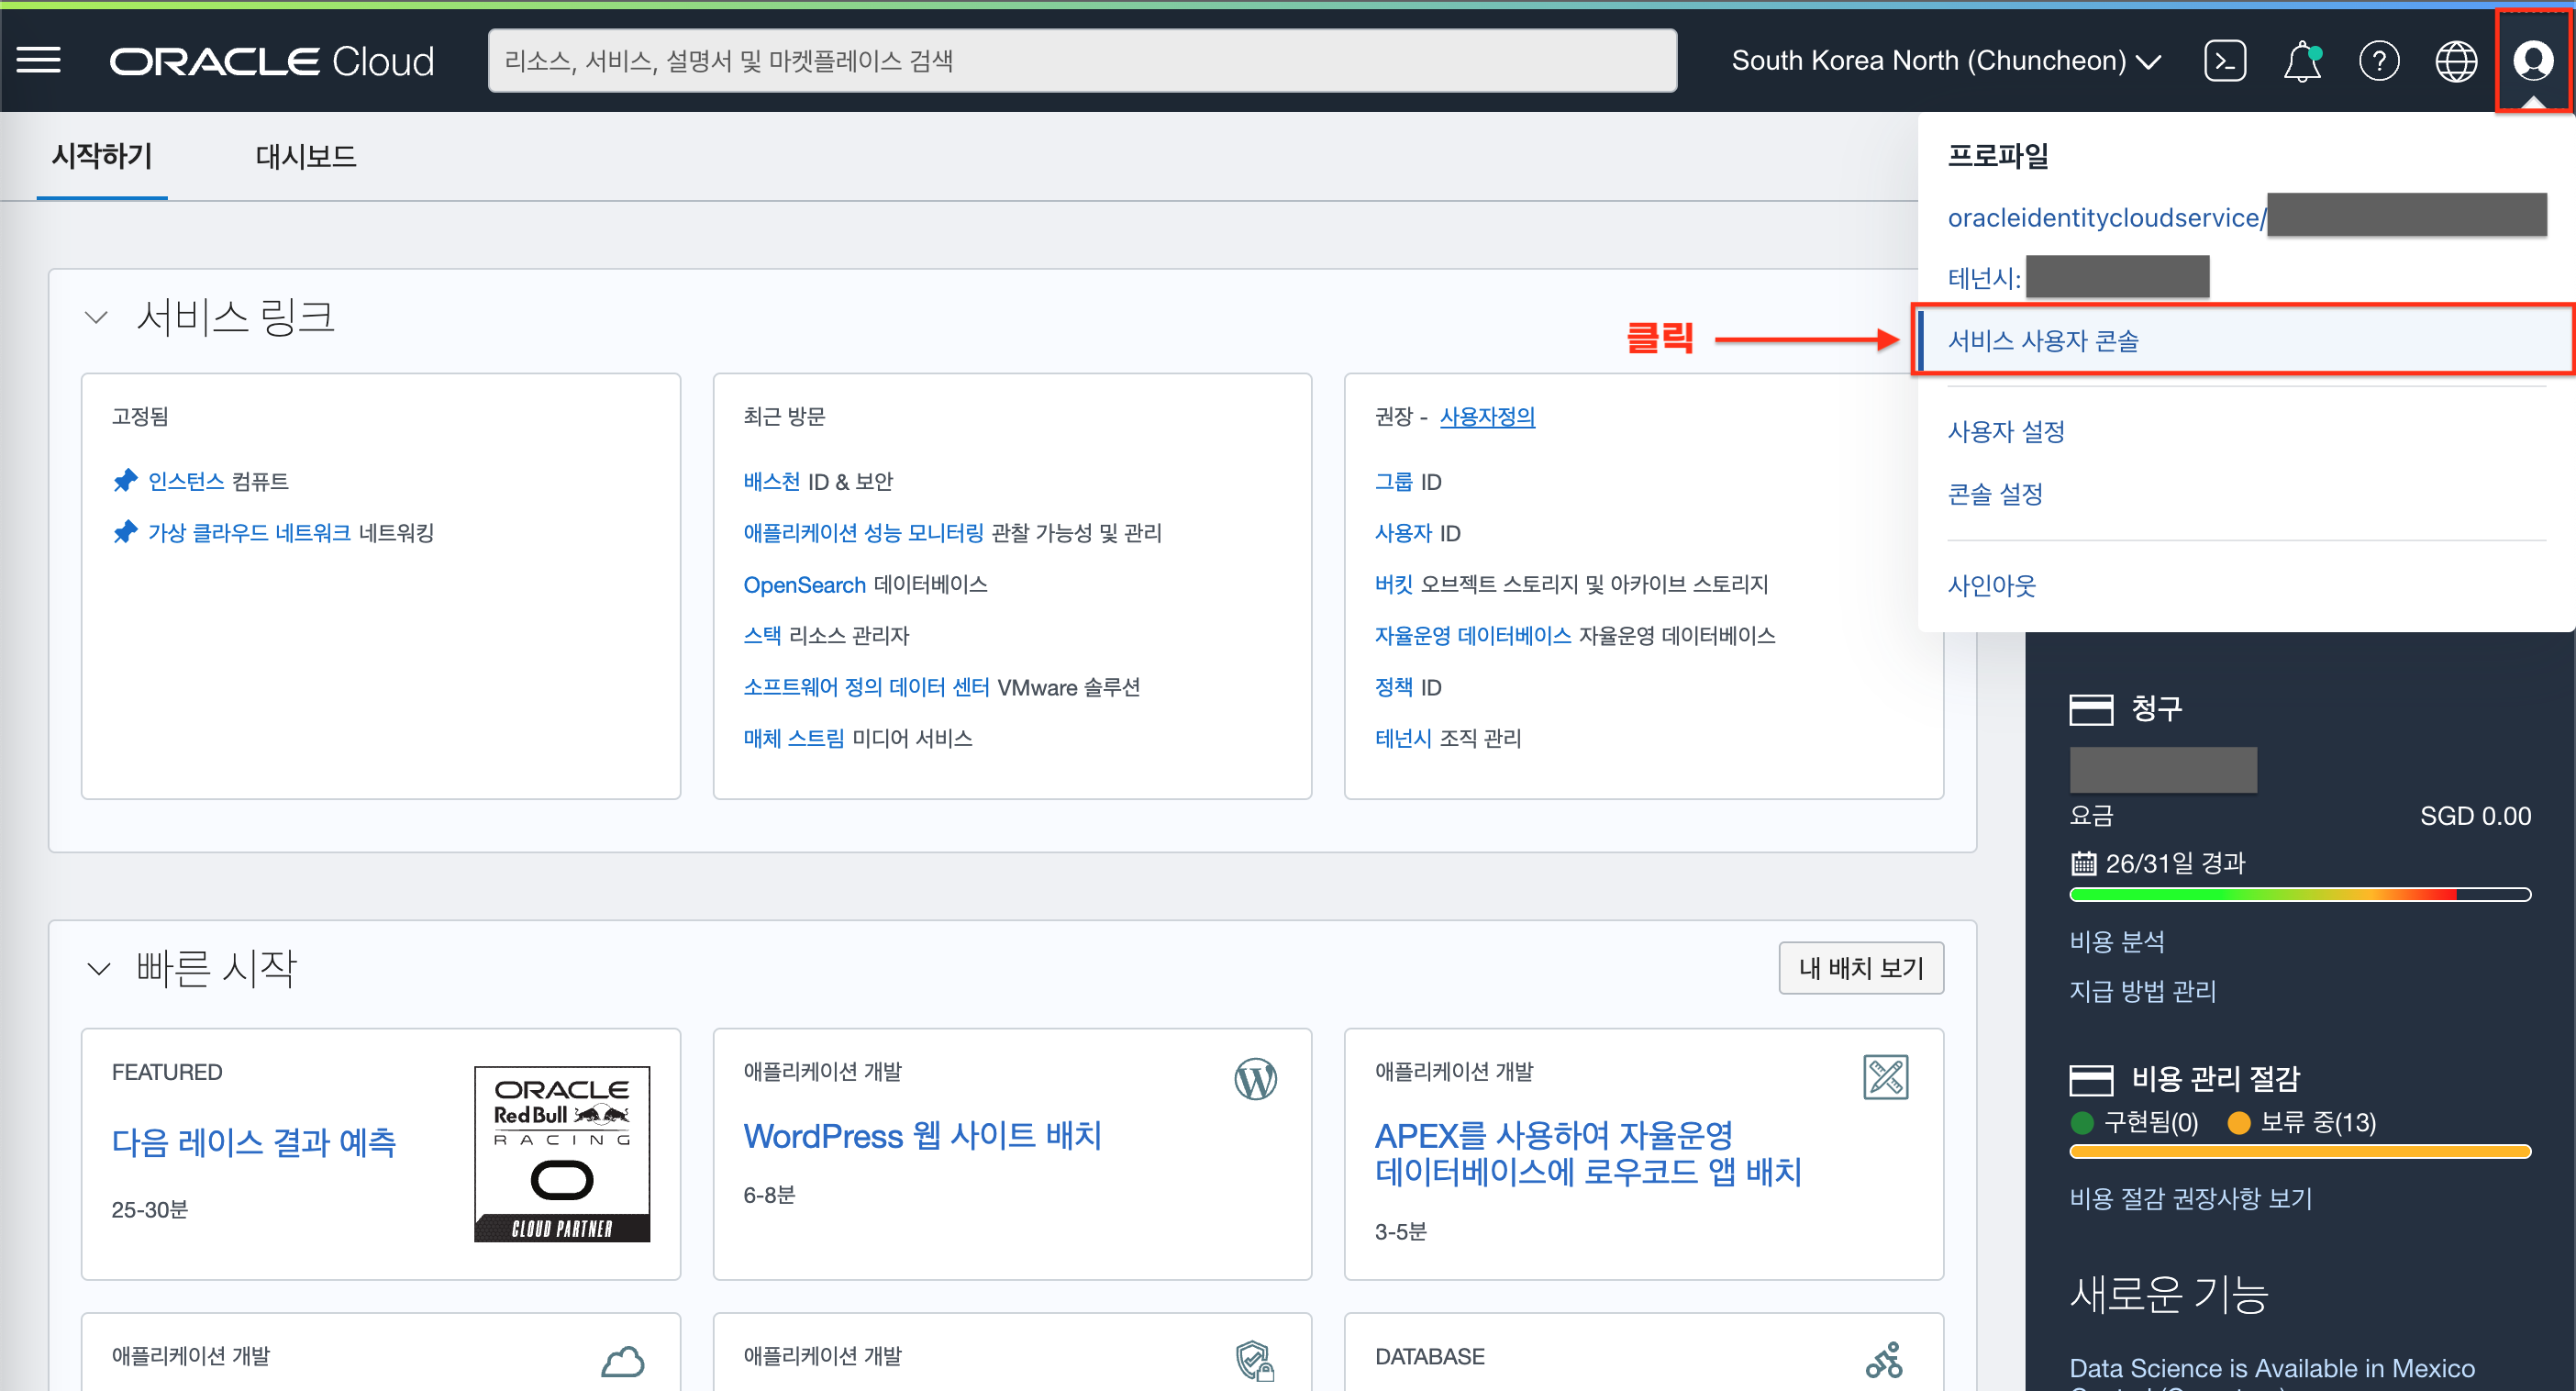Open pinned 인스턴스 link
Image resolution: width=2576 pixels, height=1391 pixels.
click(186, 481)
